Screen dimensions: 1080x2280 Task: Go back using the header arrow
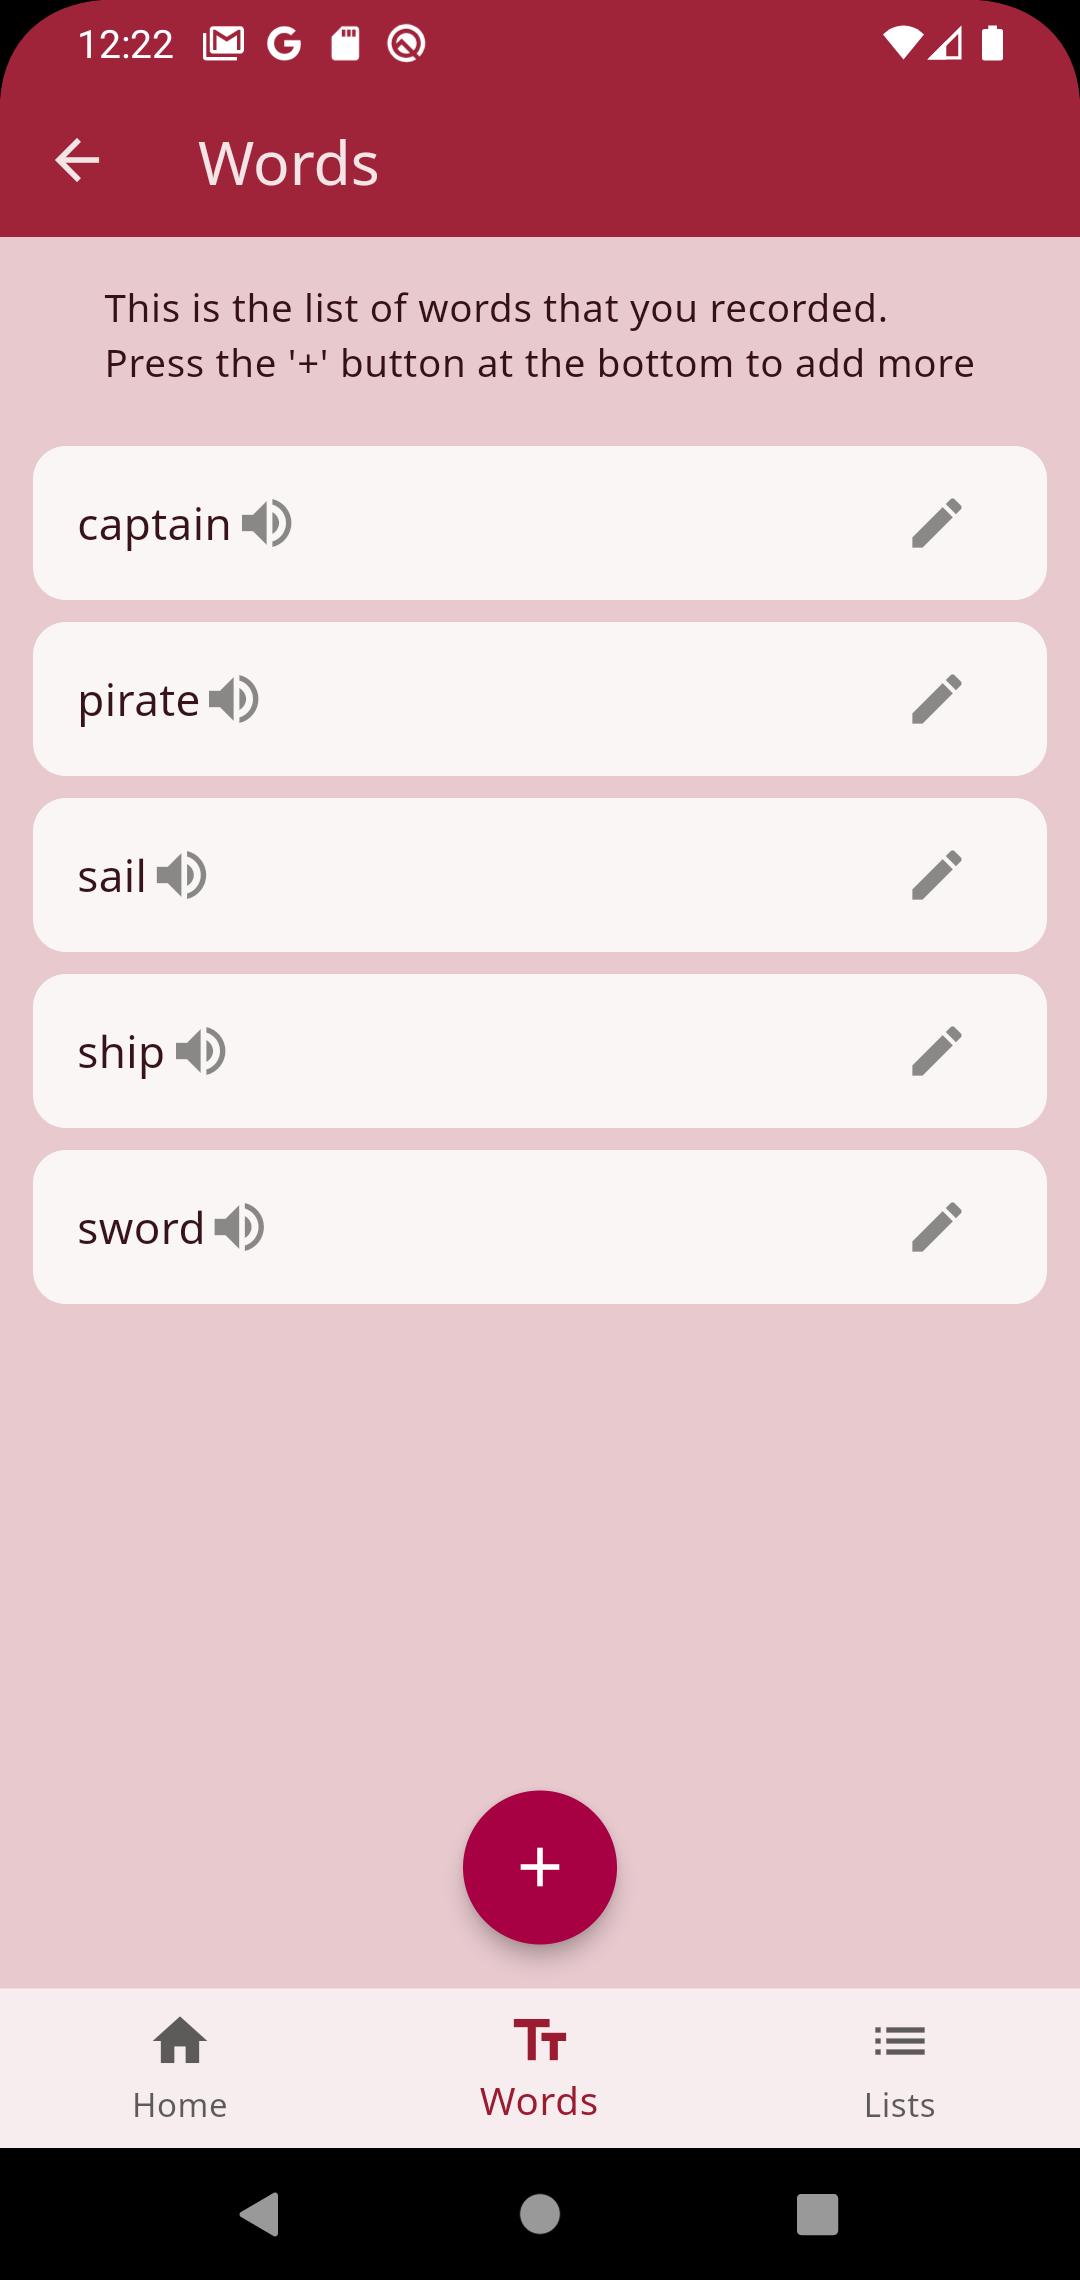pos(77,161)
